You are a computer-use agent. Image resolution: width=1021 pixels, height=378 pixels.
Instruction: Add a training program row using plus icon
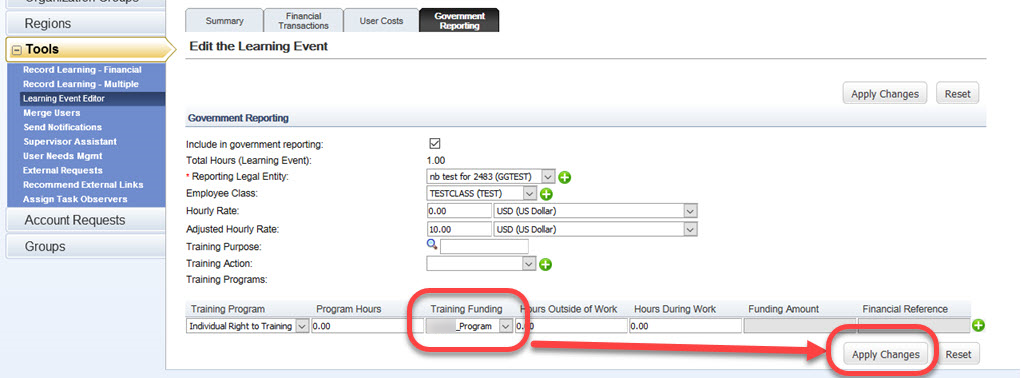pyautogui.click(x=978, y=325)
